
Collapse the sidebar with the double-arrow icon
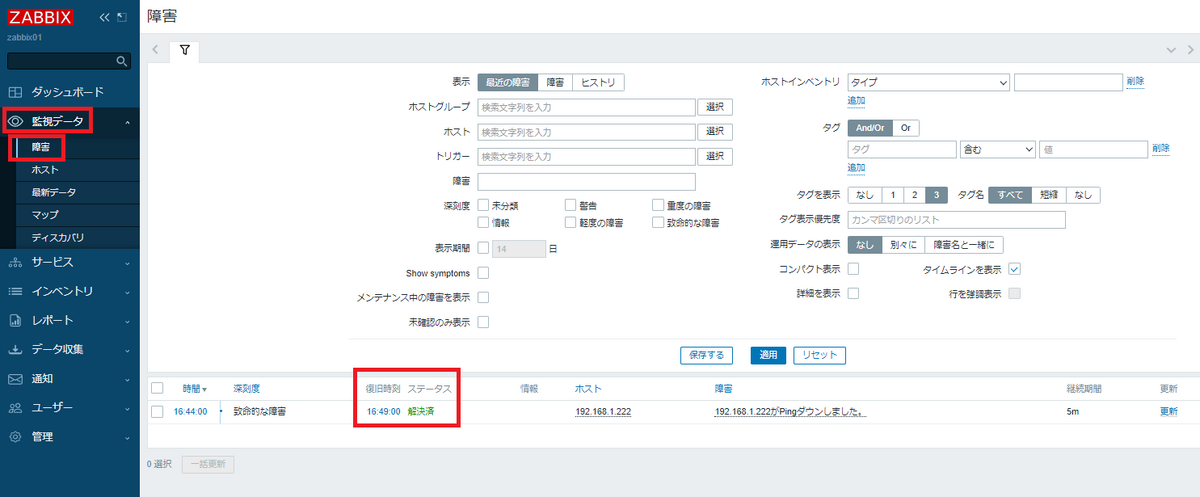(104, 17)
